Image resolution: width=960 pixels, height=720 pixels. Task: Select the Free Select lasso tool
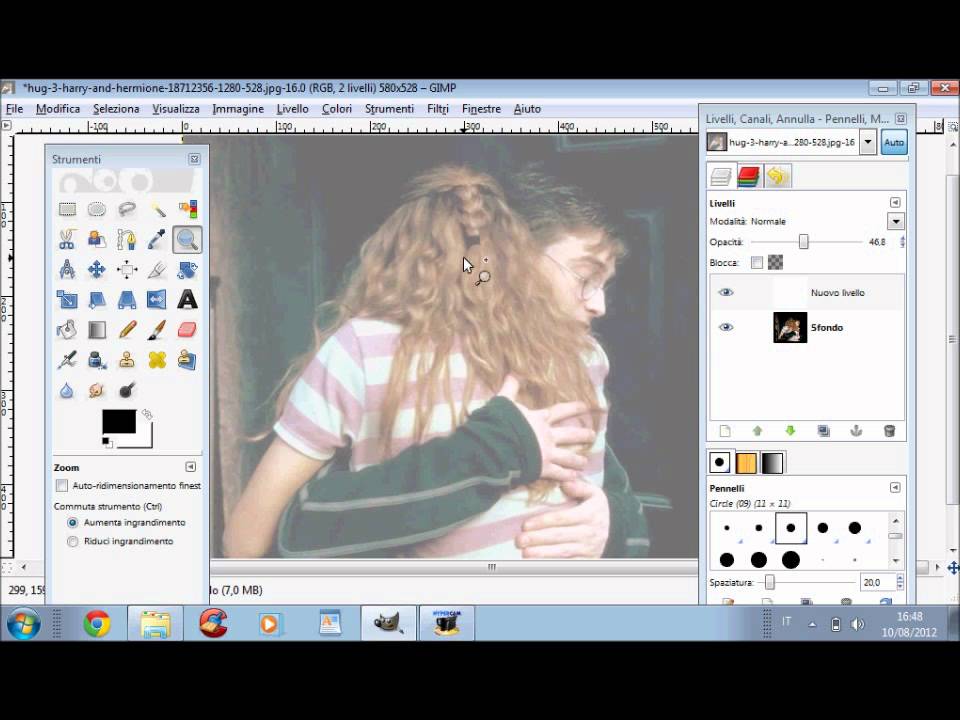[x=127, y=209]
